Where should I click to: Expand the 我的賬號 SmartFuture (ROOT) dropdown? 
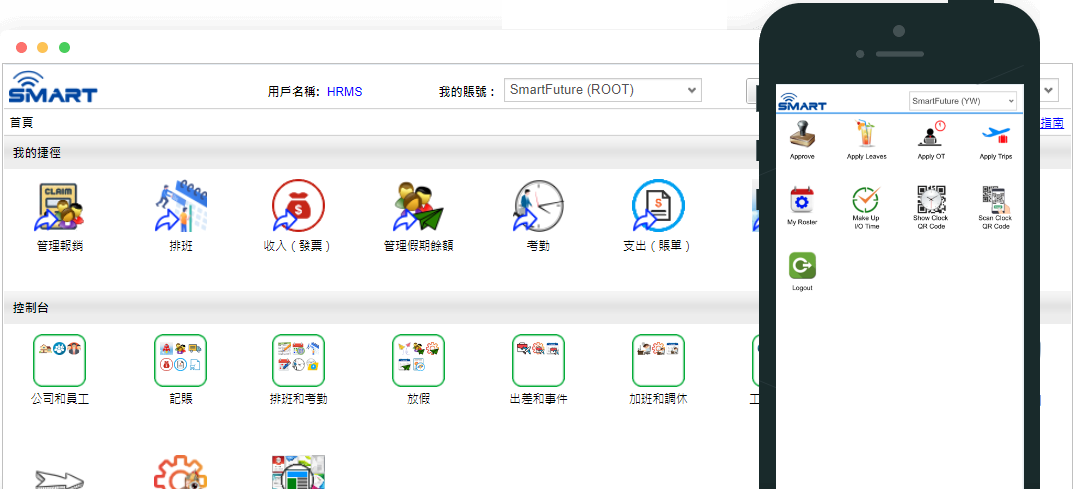[602, 90]
